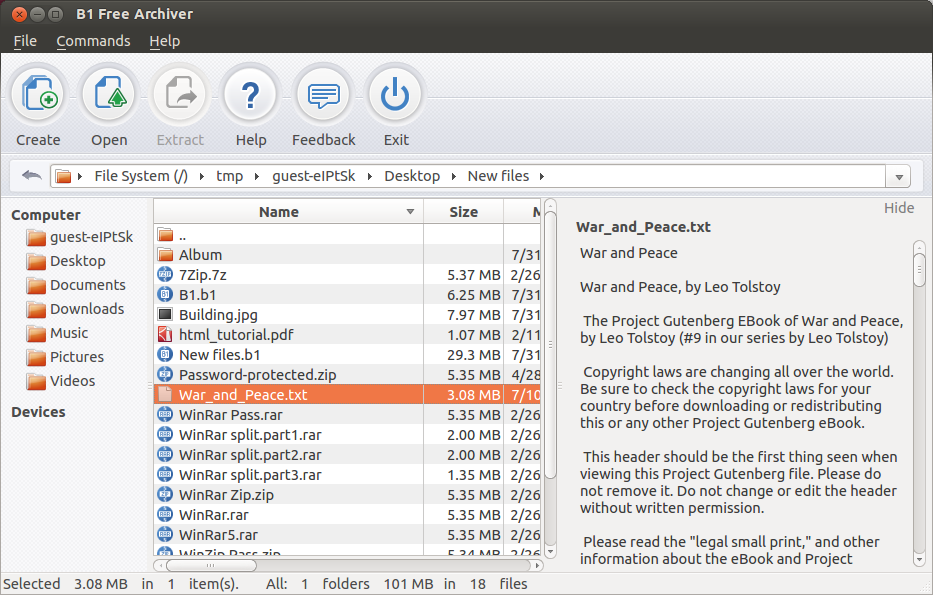933x595 pixels.
Task: Expand the arrow after Desktop in path
Action: (454, 176)
